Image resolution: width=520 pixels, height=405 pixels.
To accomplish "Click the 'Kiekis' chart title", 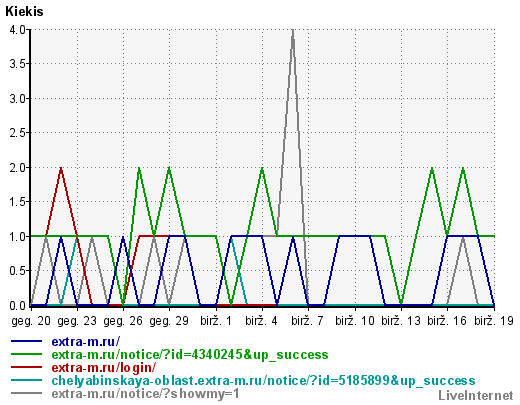I will [x=24, y=12].
